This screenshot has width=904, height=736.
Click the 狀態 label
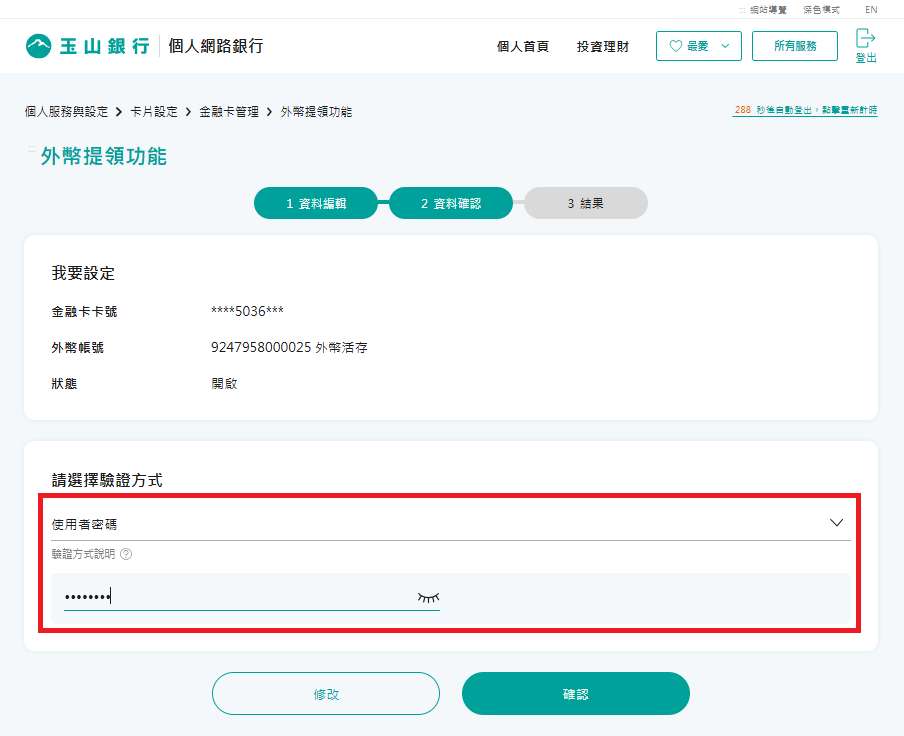coord(64,384)
